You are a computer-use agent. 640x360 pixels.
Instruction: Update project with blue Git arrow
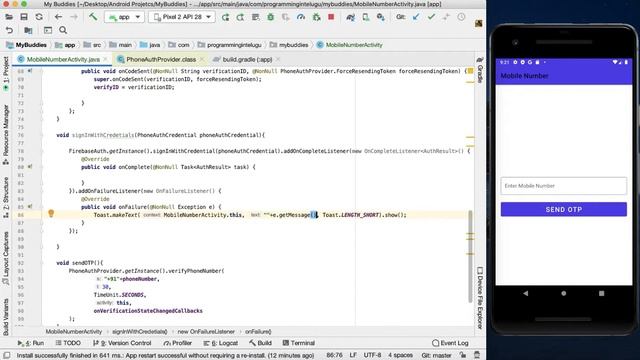(416, 17)
